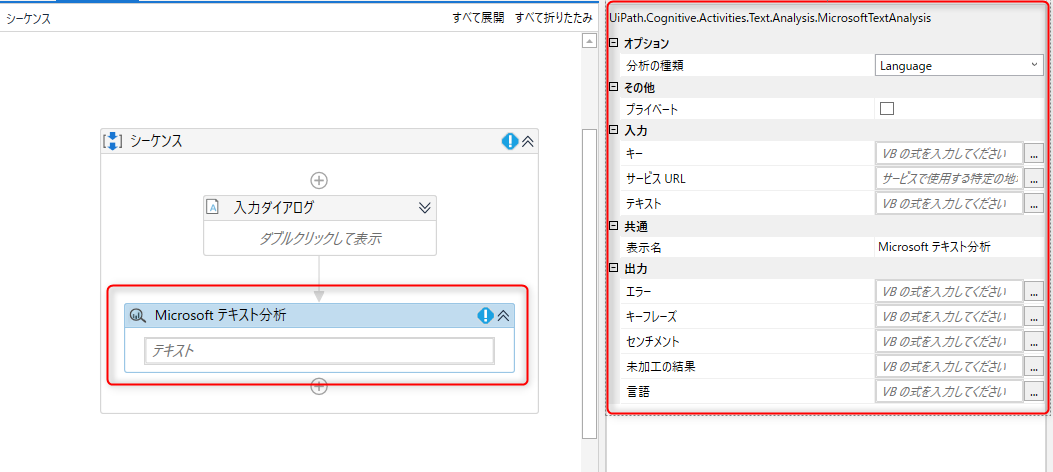Collapse the Microsoft テキスト分析 activity
This screenshot has height=472, width=1053.
(504, 316)
